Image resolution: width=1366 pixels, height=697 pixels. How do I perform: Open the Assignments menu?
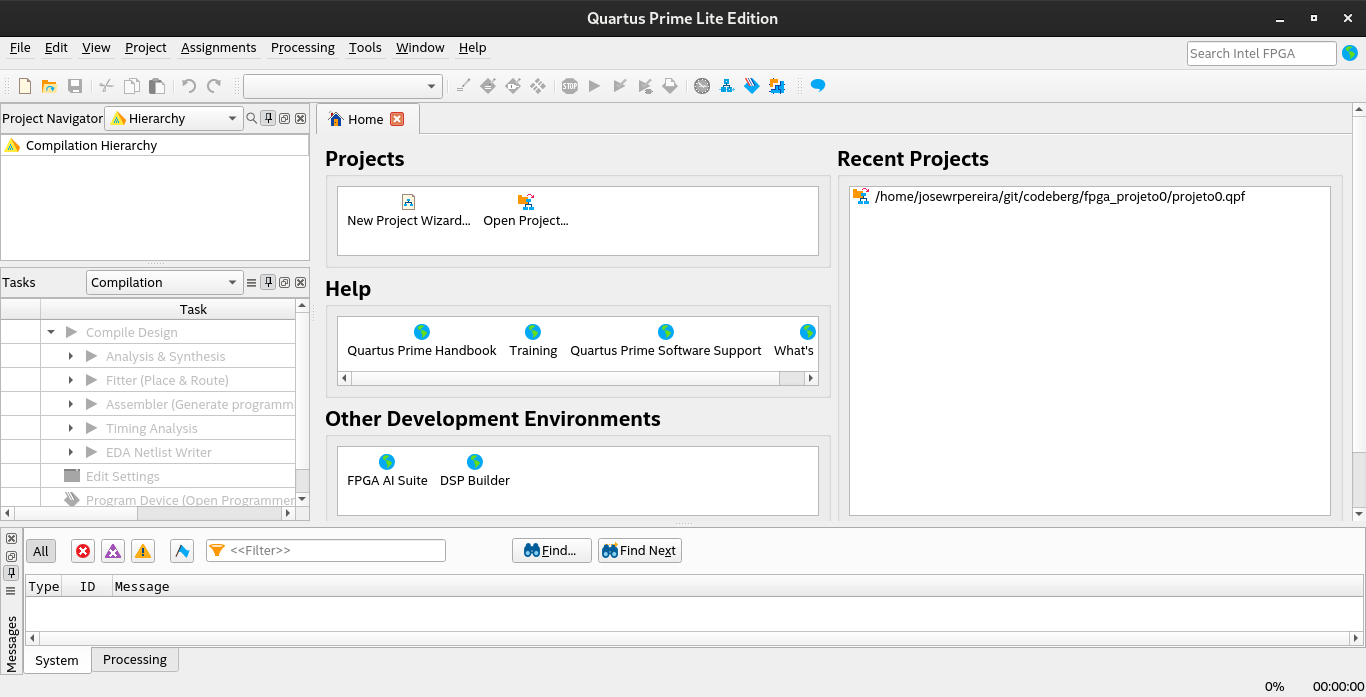click(x=218, y=47)
